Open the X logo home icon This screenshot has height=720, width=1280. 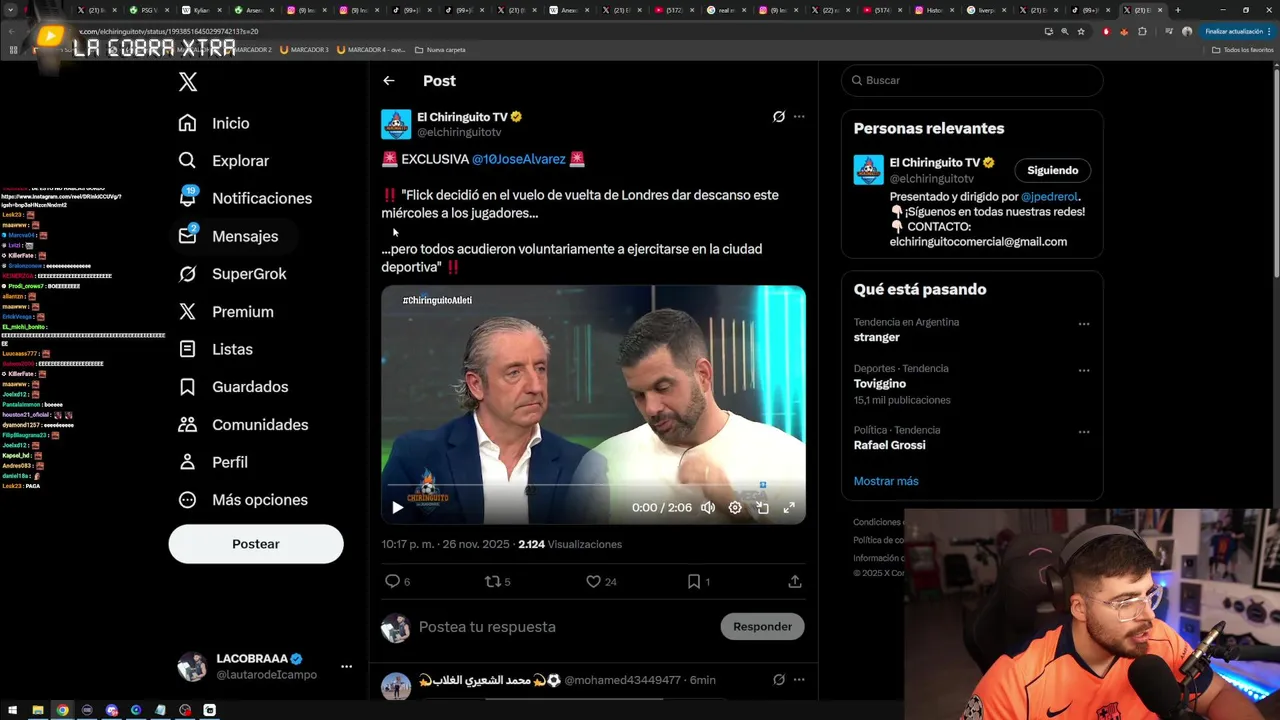tap(188, 82)
